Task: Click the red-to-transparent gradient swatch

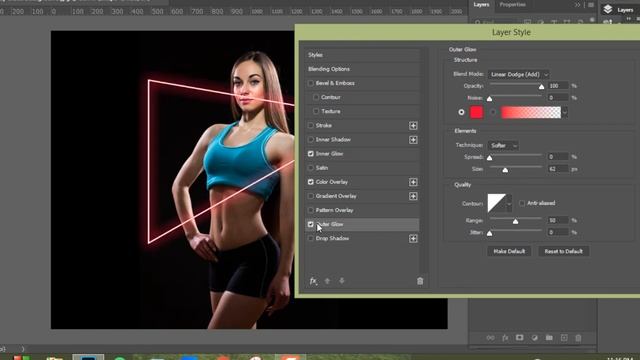Action: tap(531, 112)
